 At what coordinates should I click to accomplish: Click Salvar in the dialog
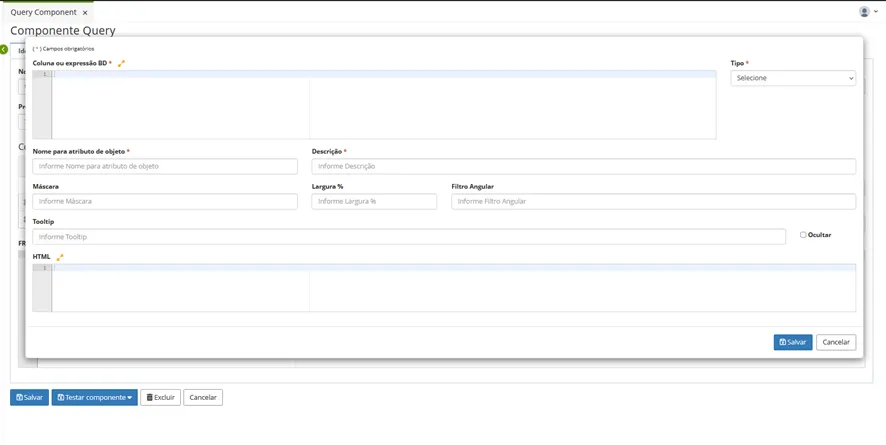pos(793,342)
